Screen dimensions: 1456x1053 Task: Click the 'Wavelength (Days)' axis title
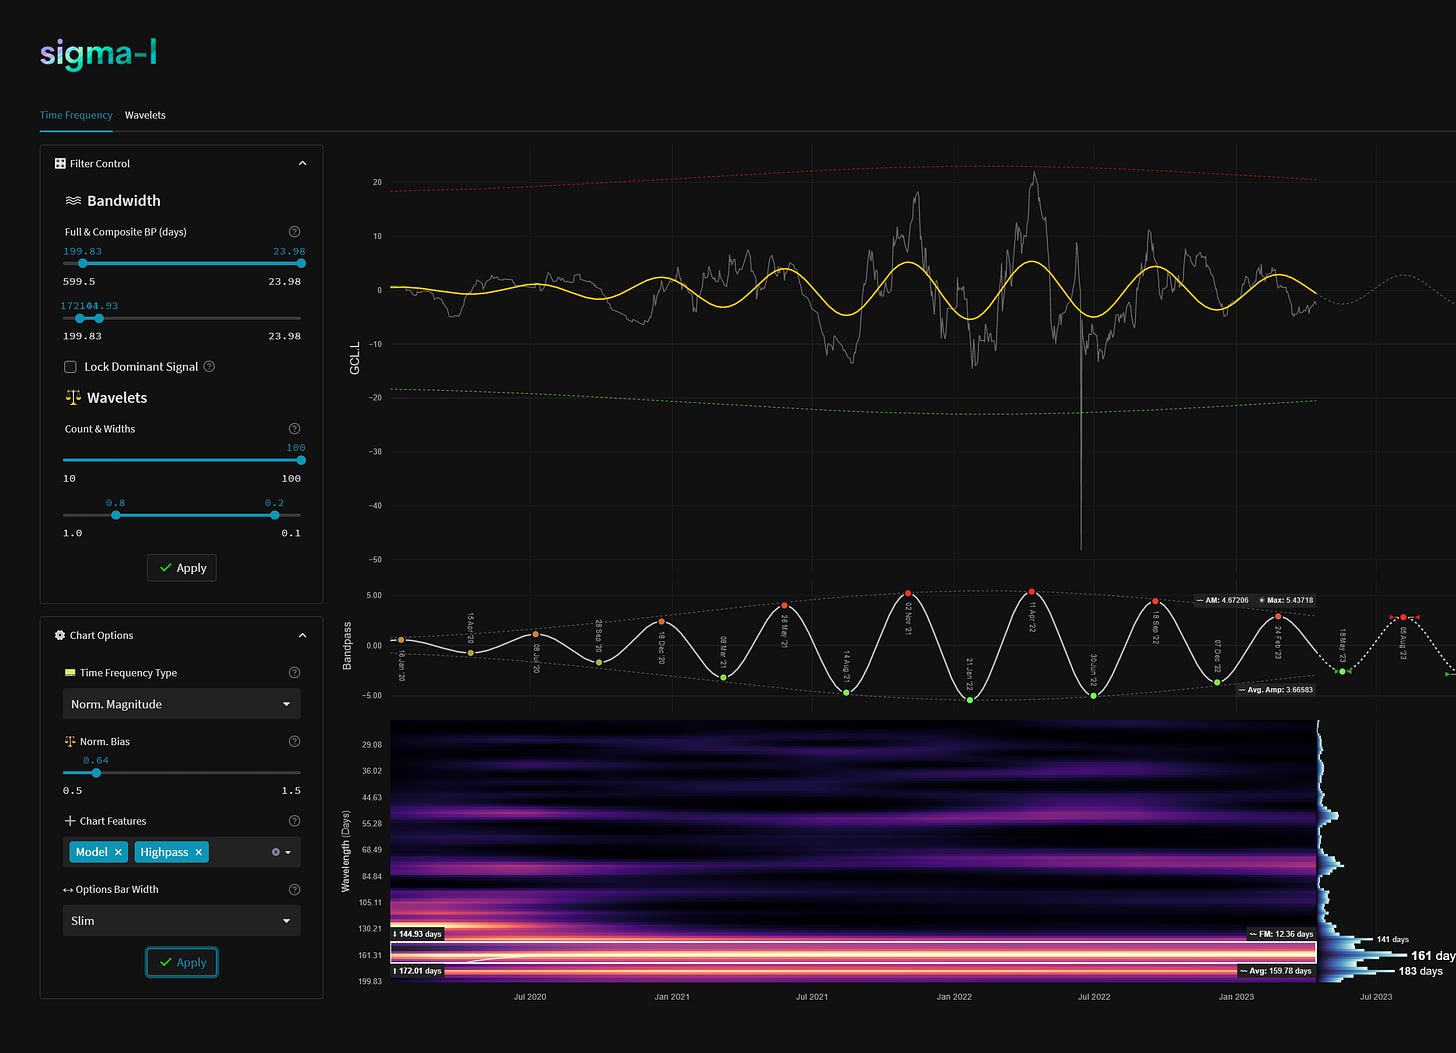(x=346, y=851)
